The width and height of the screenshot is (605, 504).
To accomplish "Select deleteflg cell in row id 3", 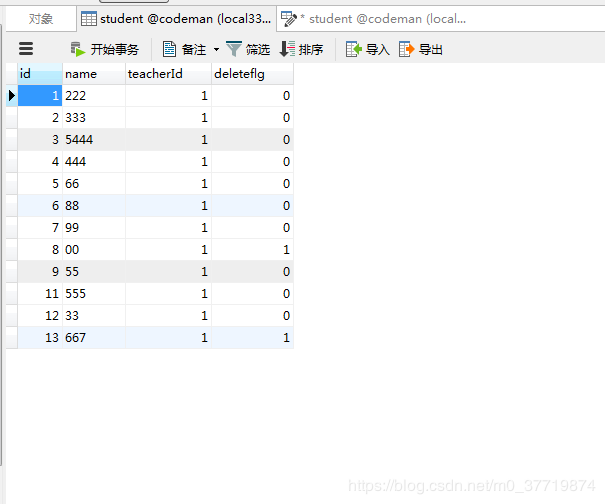I will (252, 139).
